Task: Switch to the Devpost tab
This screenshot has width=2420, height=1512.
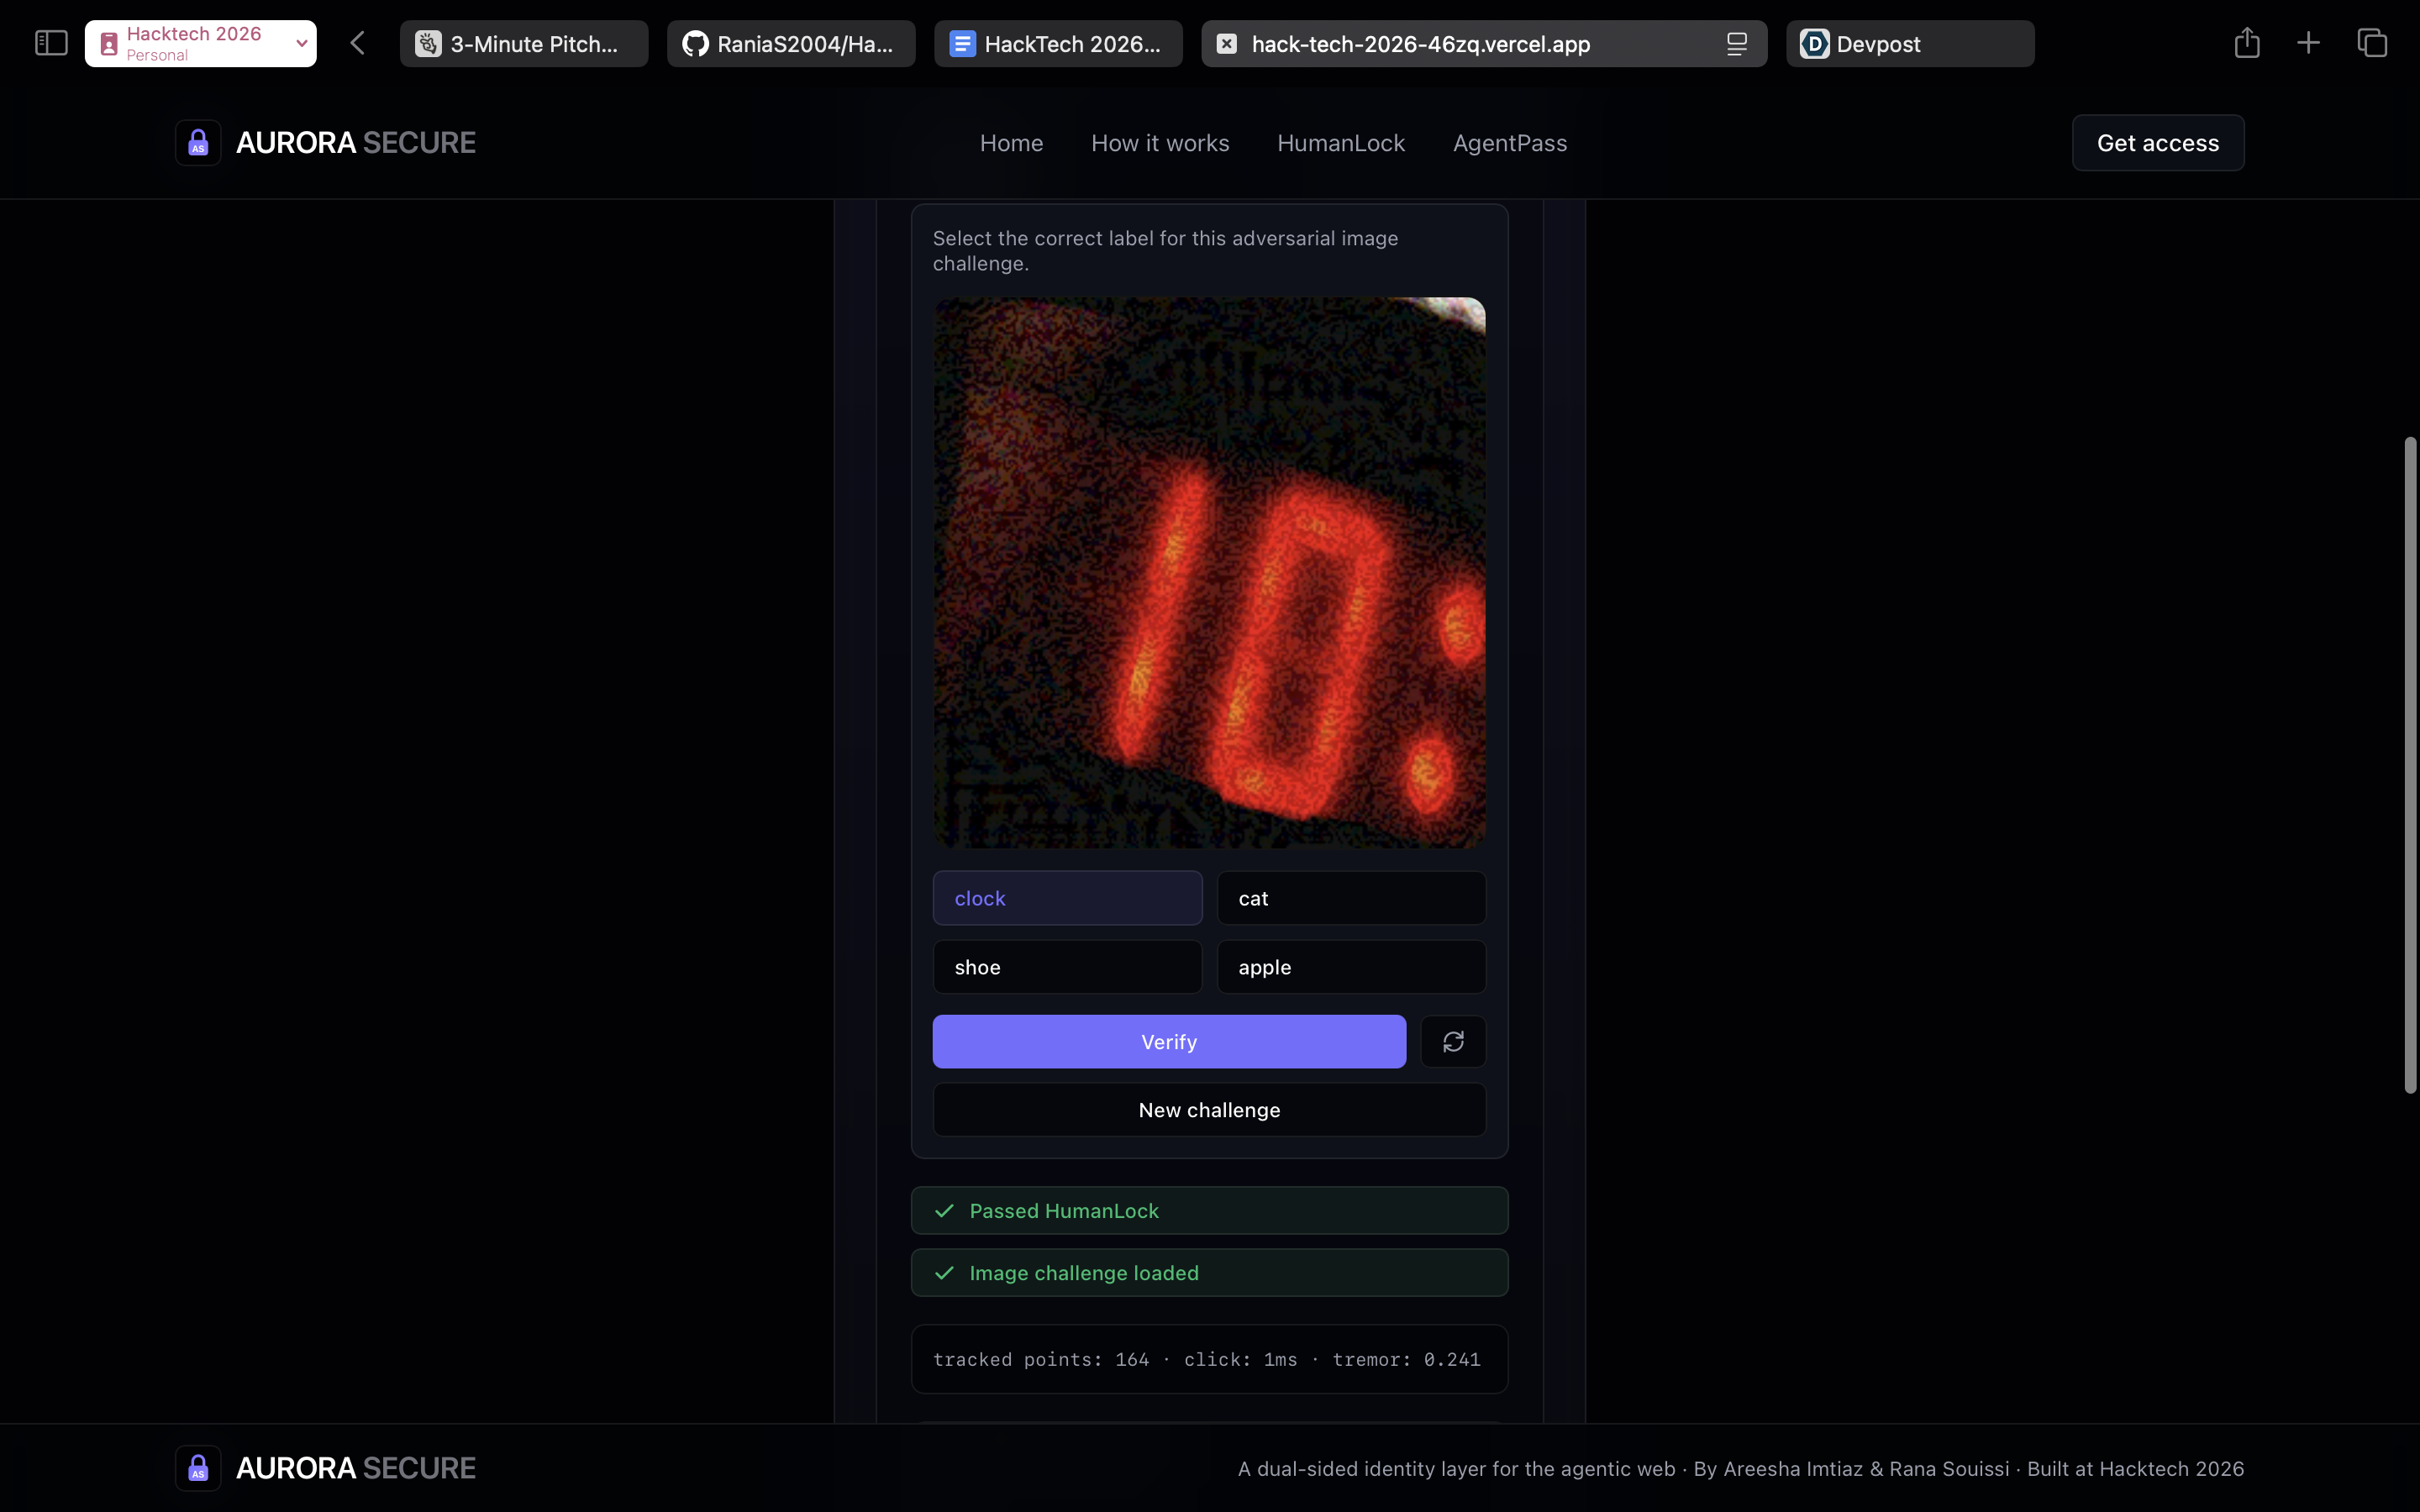Action: coord(1908,44)
